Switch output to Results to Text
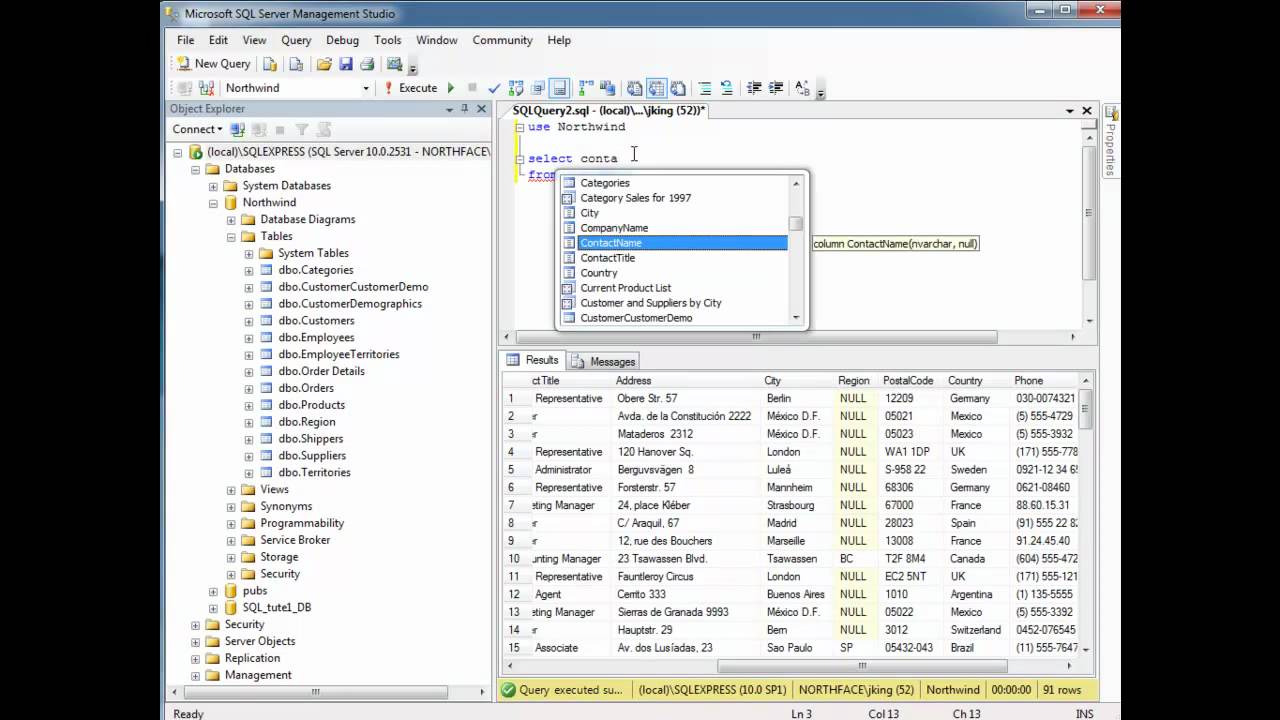Screen dimensions: 1280x720 tap(635, 88)
